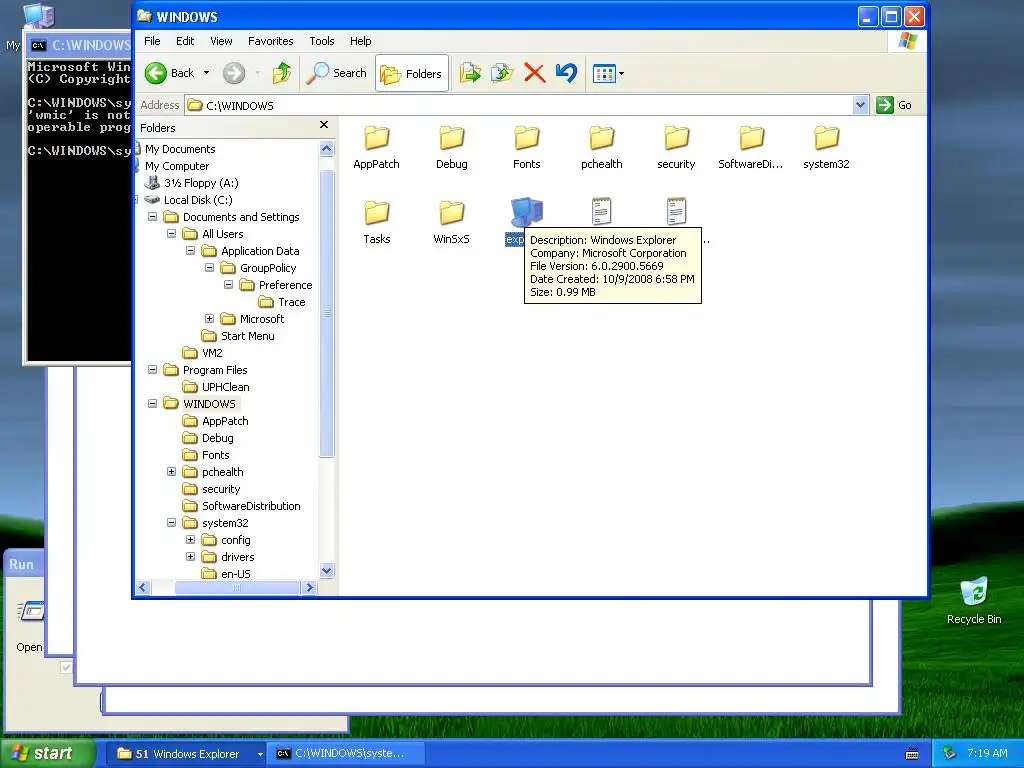Open the File menu

pos(152,41)
